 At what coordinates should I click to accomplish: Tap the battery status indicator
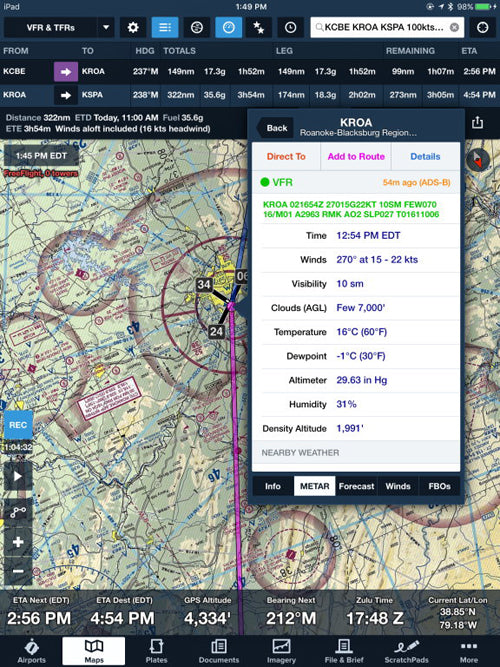[483, 6]
